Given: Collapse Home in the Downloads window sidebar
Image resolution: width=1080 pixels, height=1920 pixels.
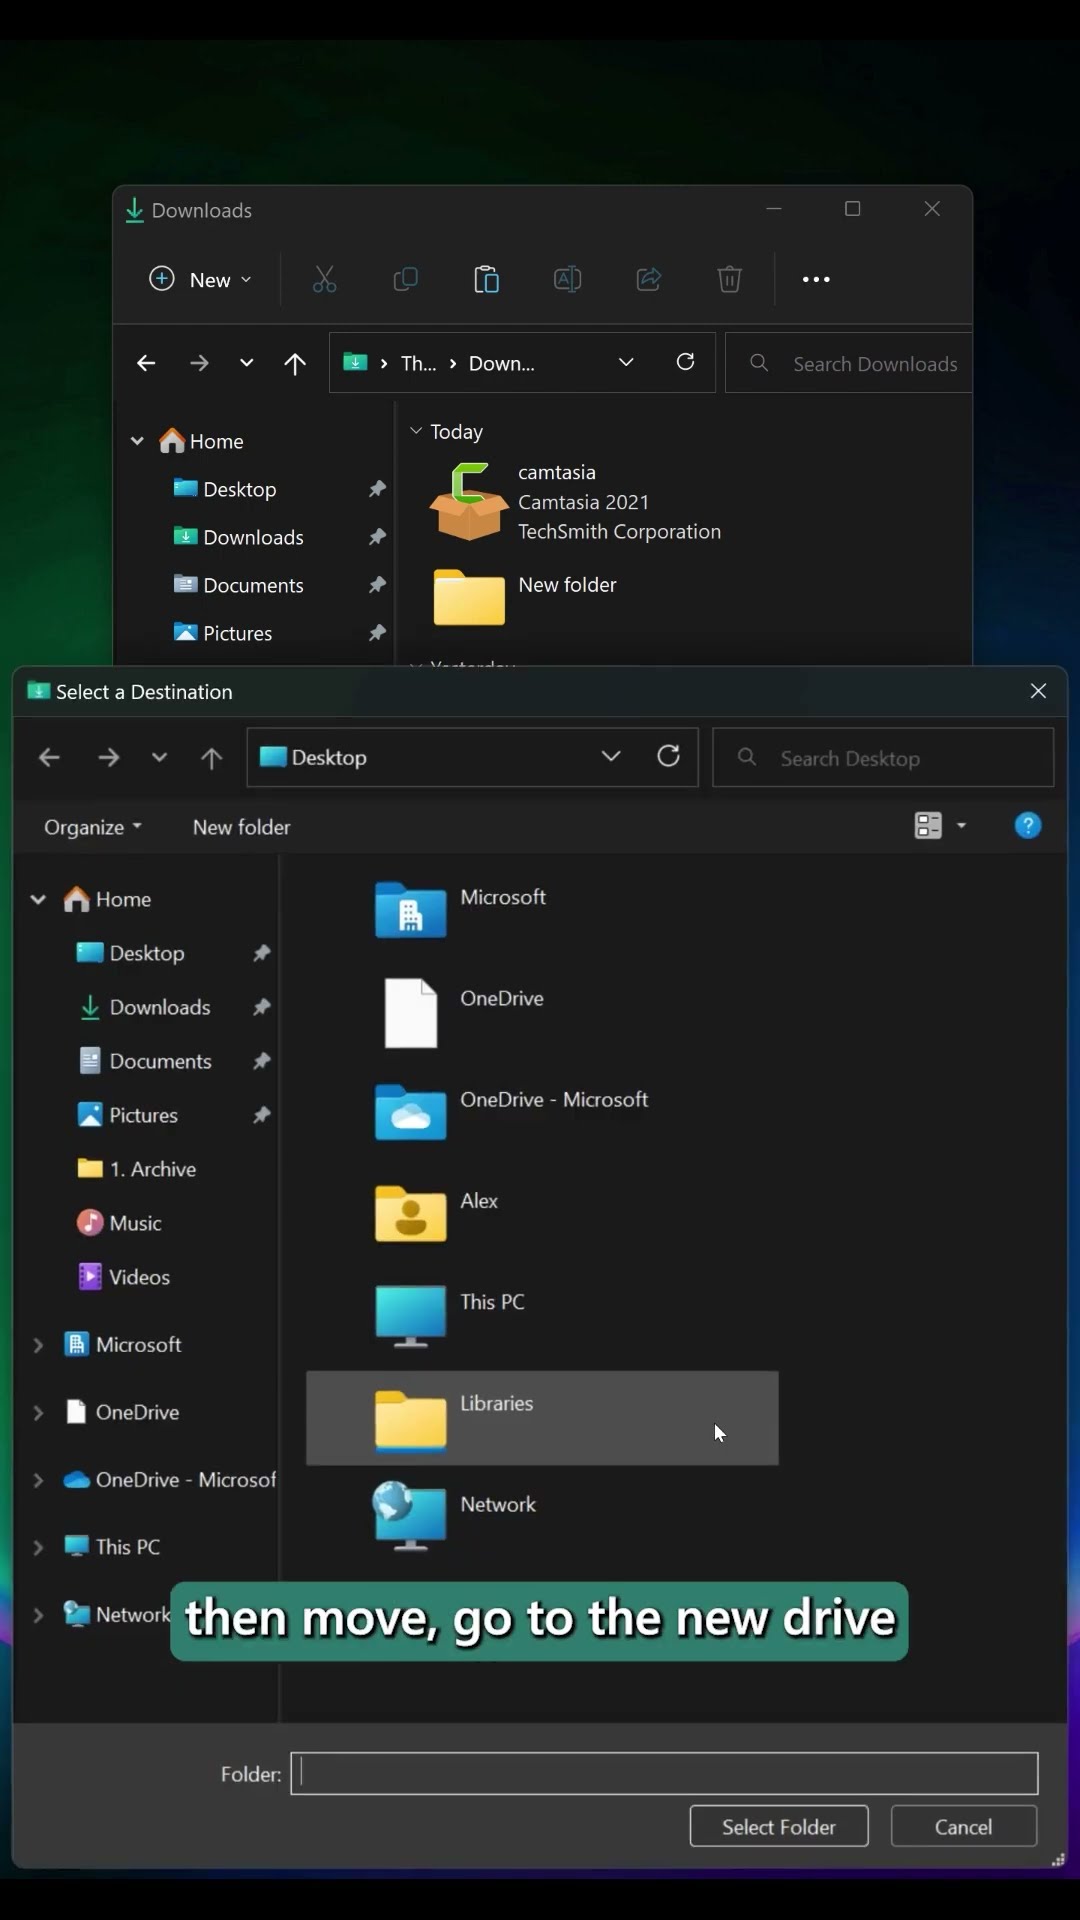Looking at the screenshot, I should [137, 441].
